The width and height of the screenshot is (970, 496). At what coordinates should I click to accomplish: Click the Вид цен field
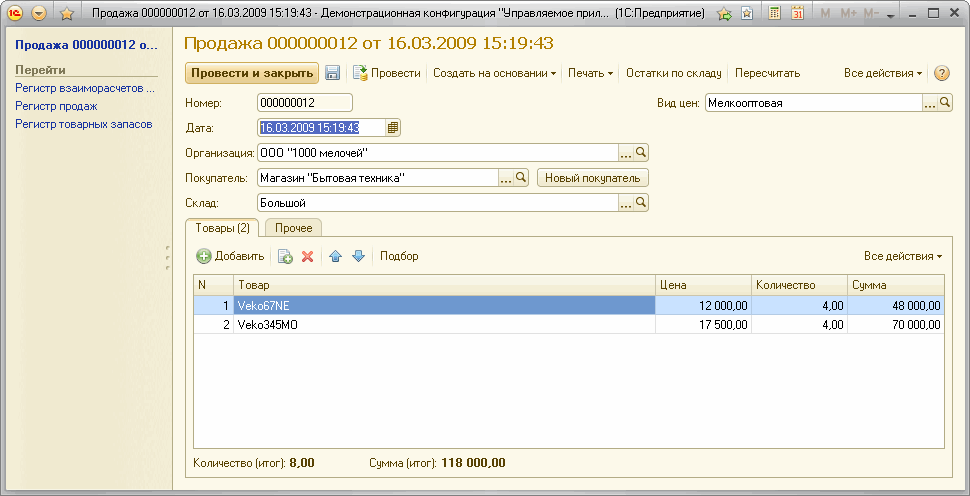[813, 103]
